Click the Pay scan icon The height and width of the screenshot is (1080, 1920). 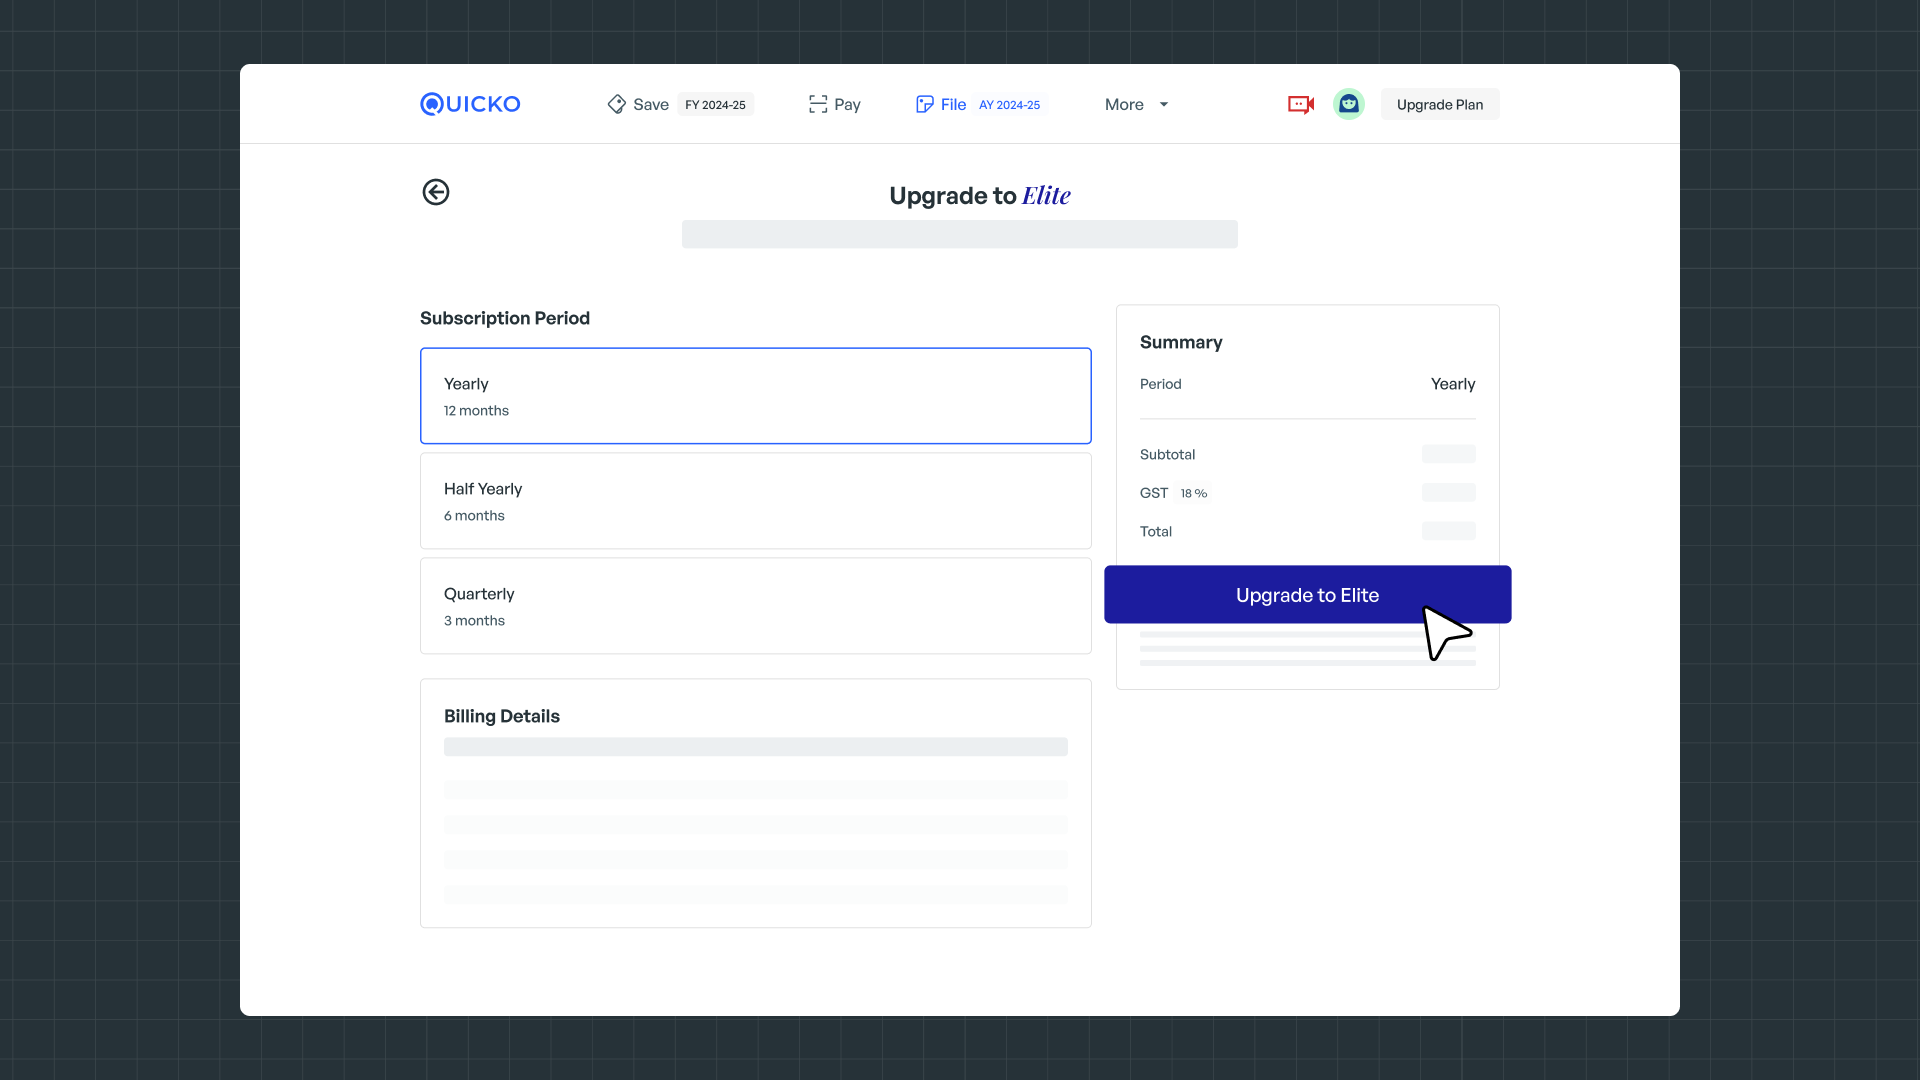[818, 104]
